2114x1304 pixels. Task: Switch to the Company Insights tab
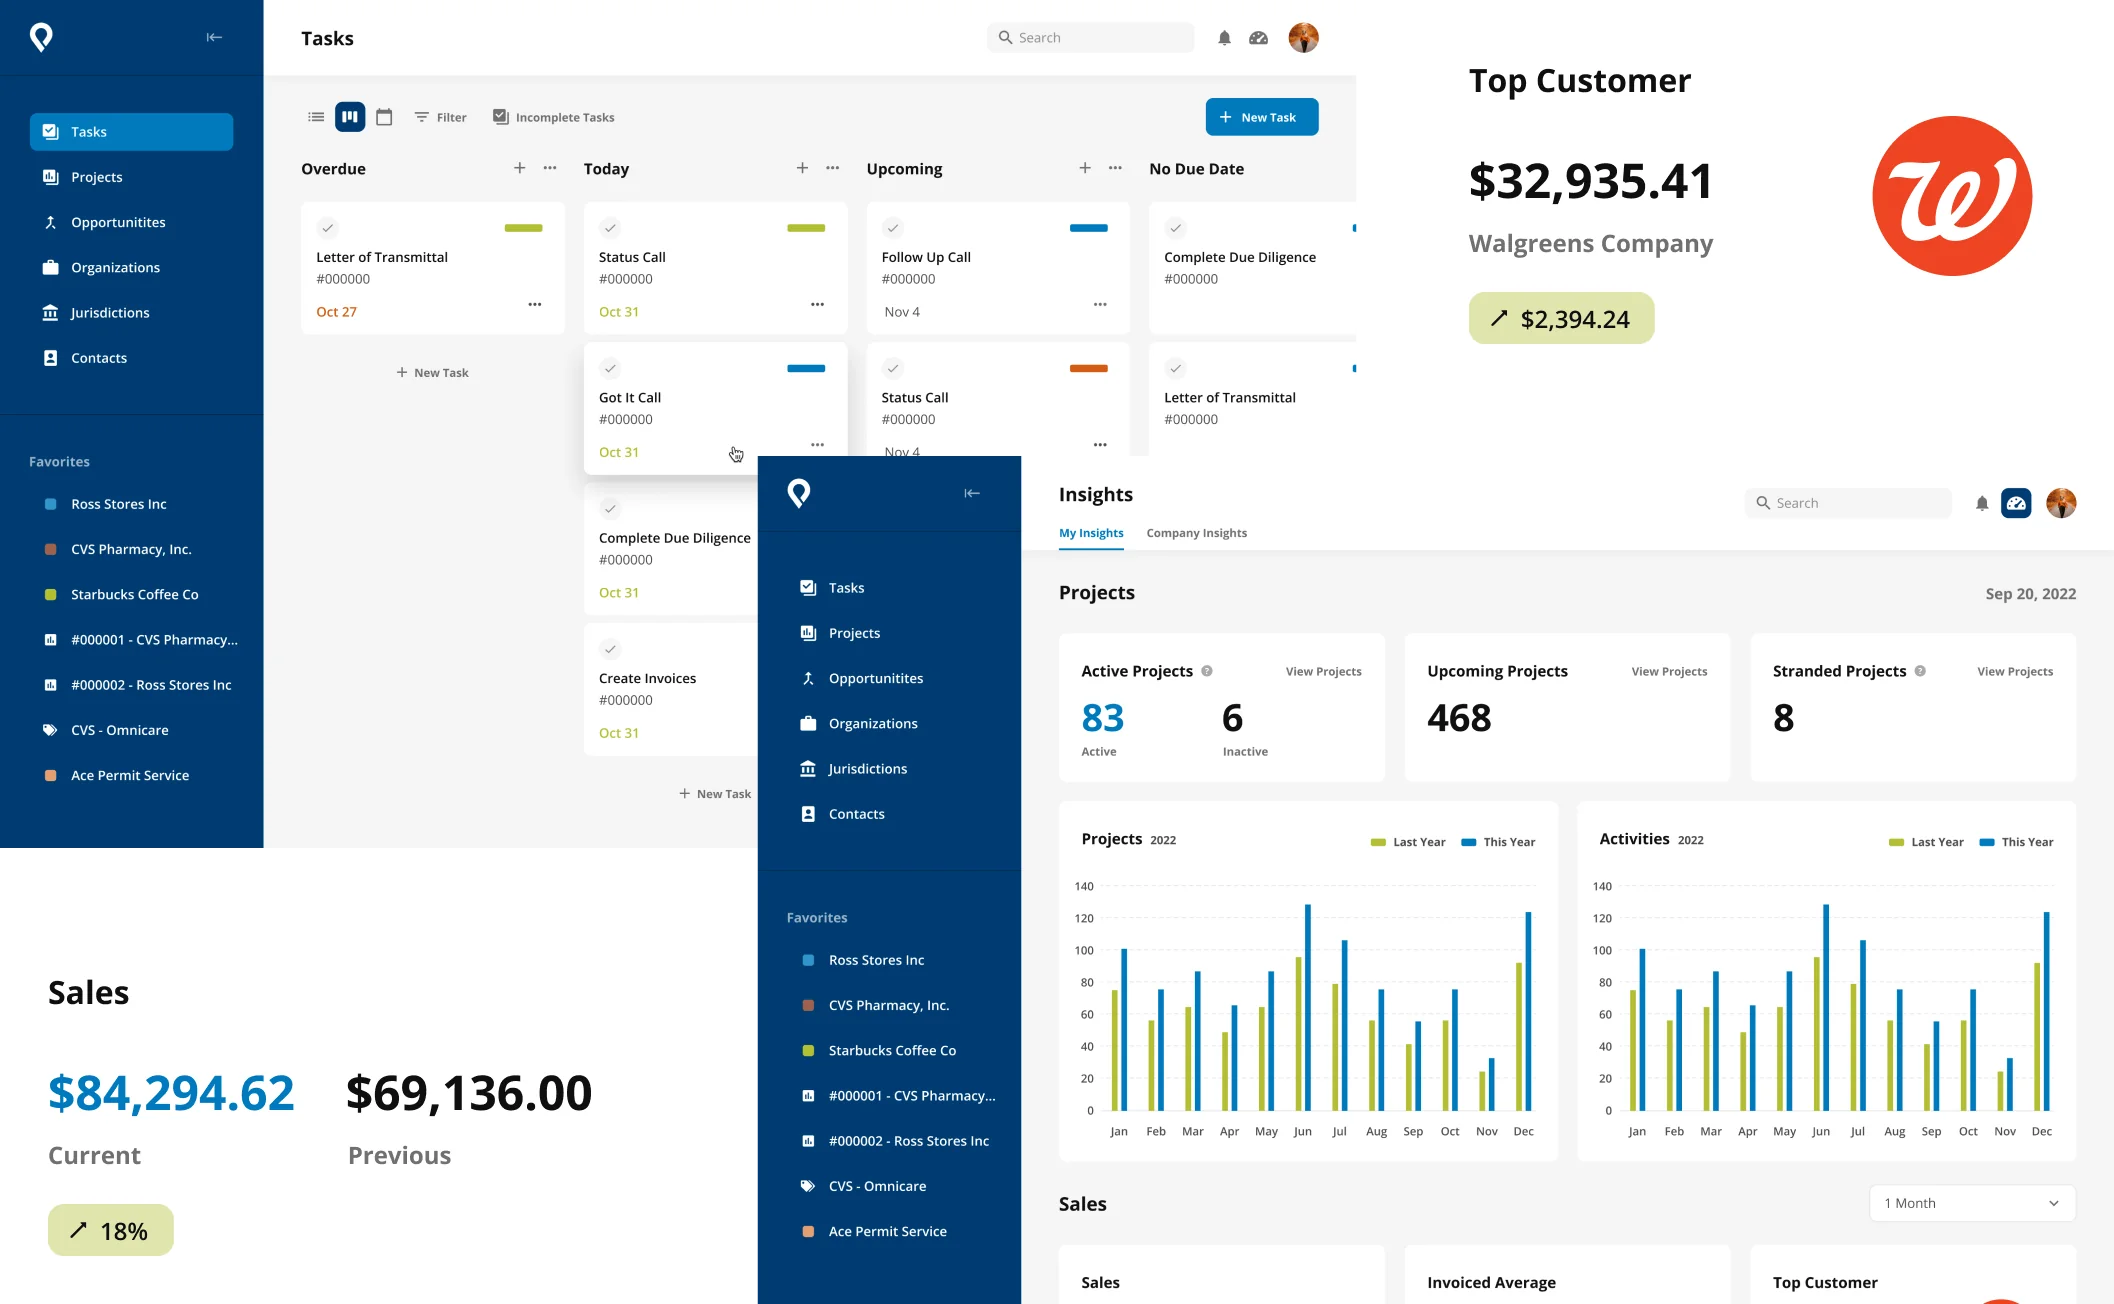[x=1196, y=533]
